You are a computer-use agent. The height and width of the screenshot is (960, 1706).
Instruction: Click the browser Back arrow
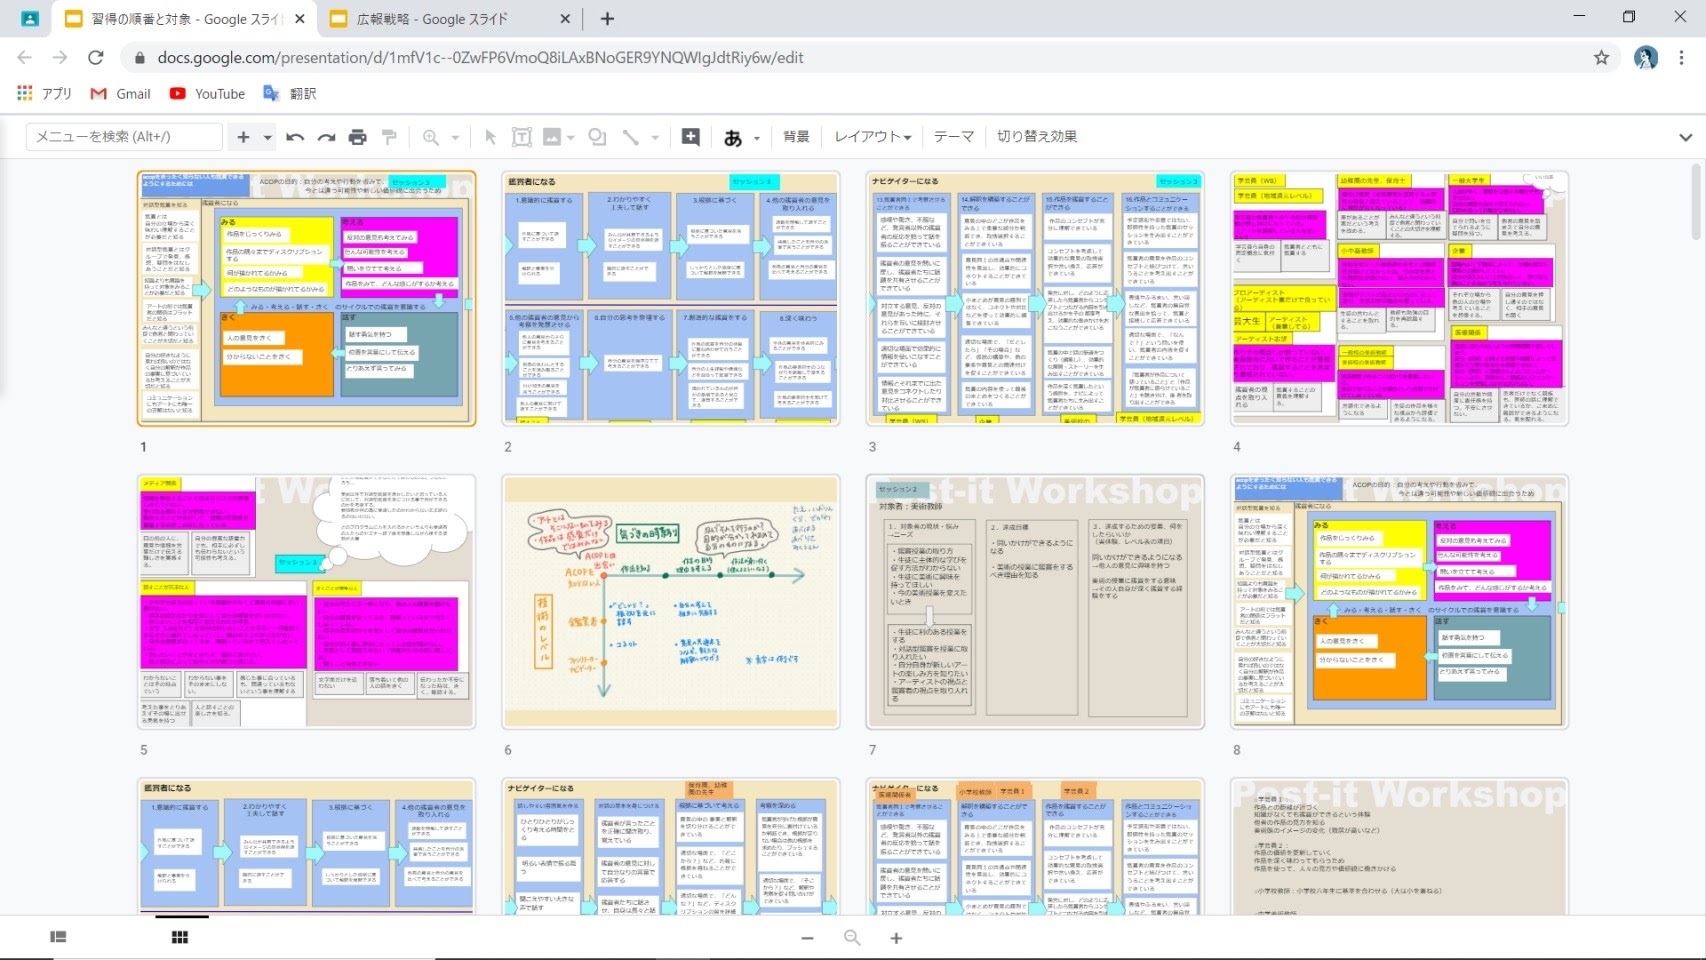tap(25, 58)
